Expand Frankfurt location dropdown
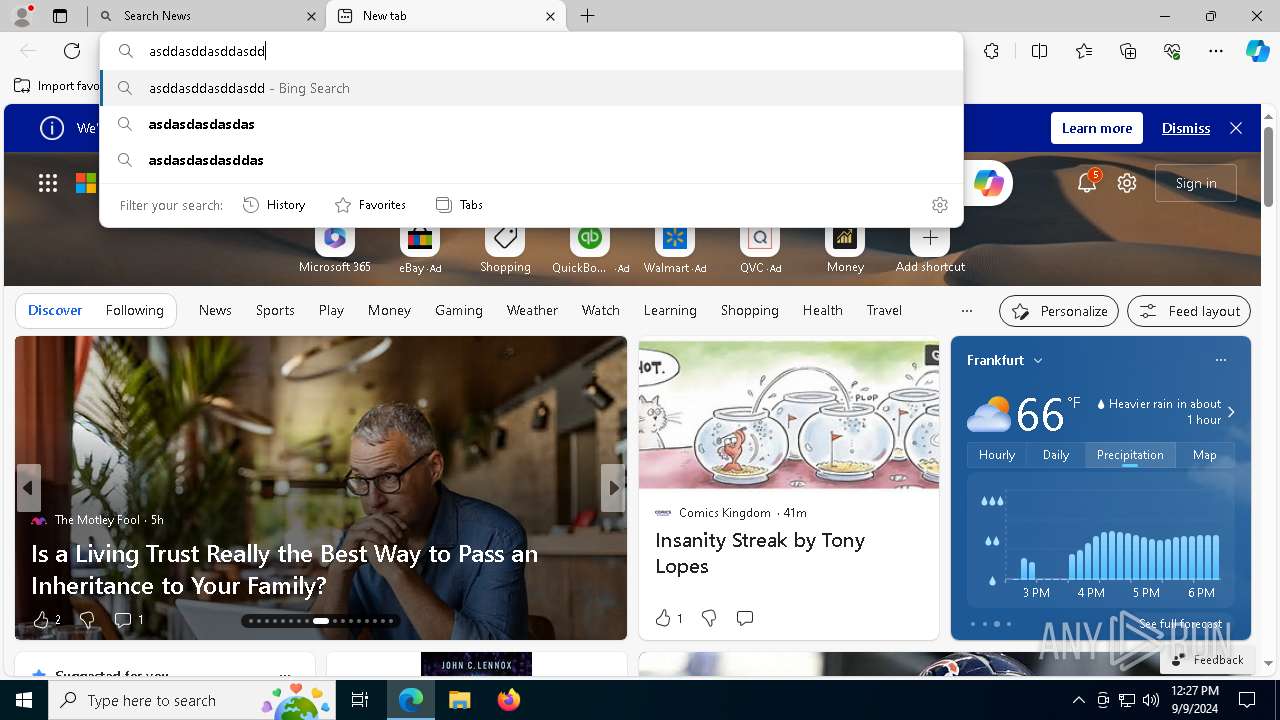Screen dimensions: 1280x720 (x=1038, y=361)
